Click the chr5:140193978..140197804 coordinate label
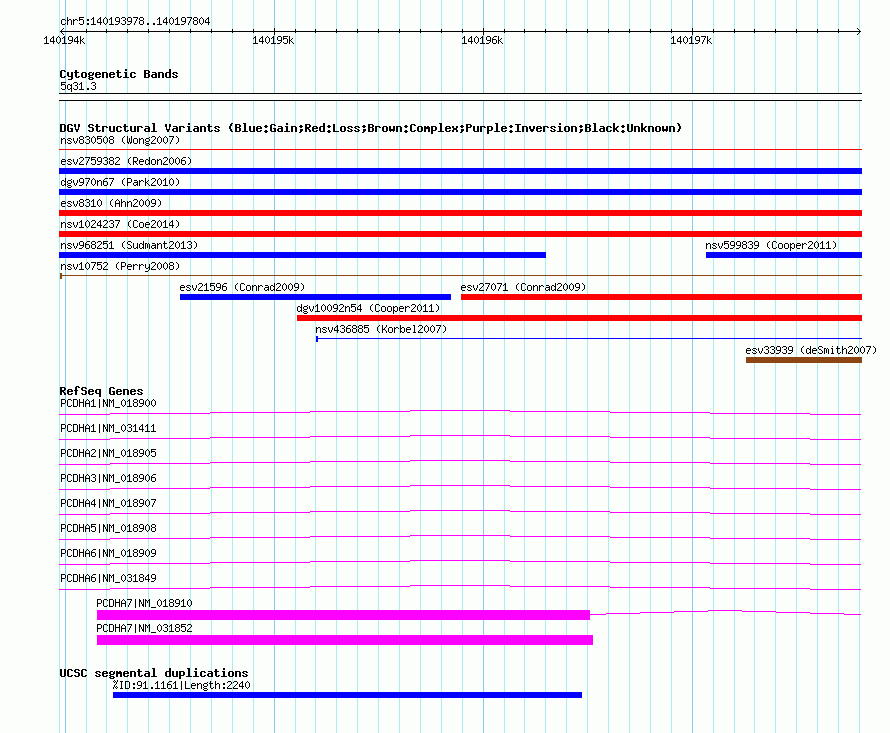The width and height of the screenshot is (890, 733). click(x=135, y=21)
